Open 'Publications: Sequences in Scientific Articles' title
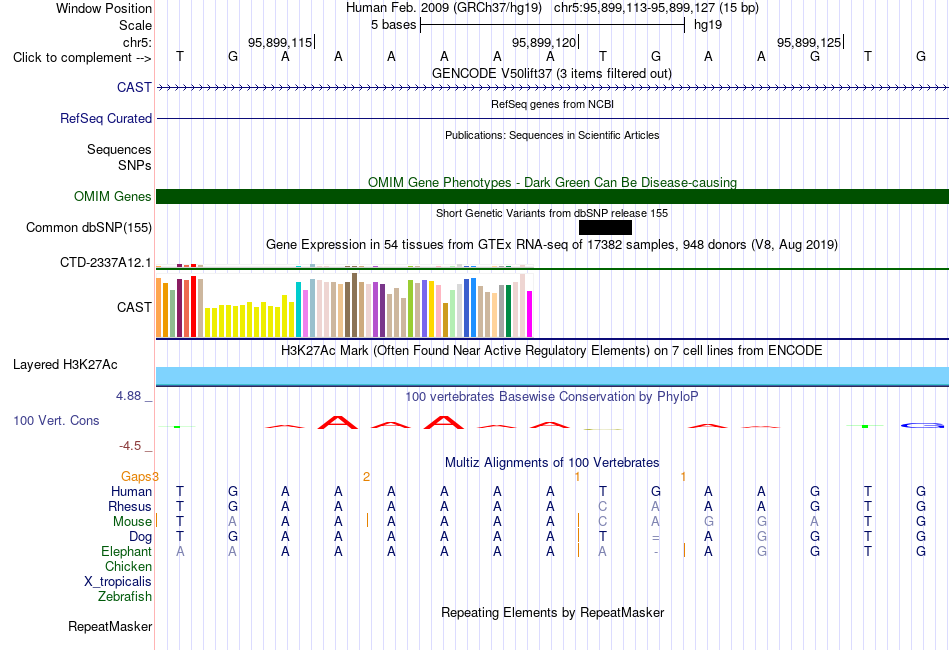The height and width of the screenshot is (650, 950). point(552,135)
